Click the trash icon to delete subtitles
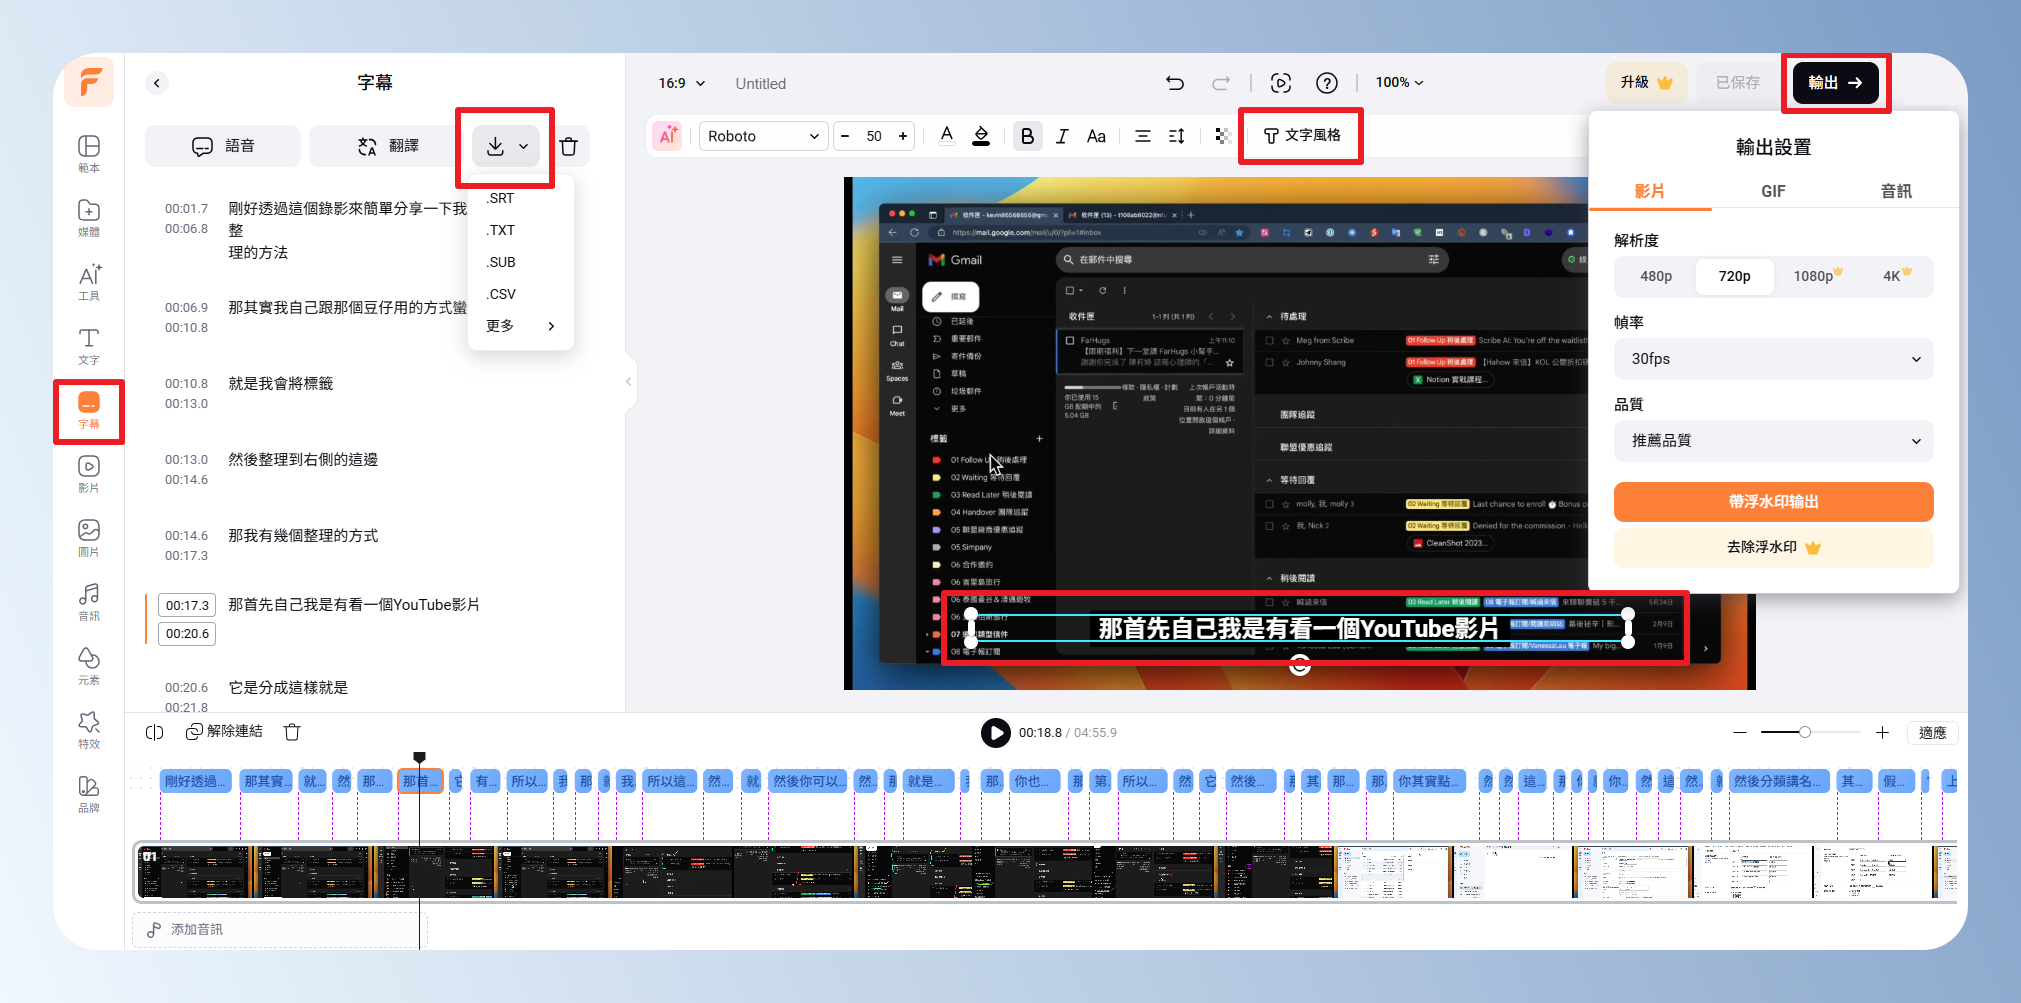 569,147
